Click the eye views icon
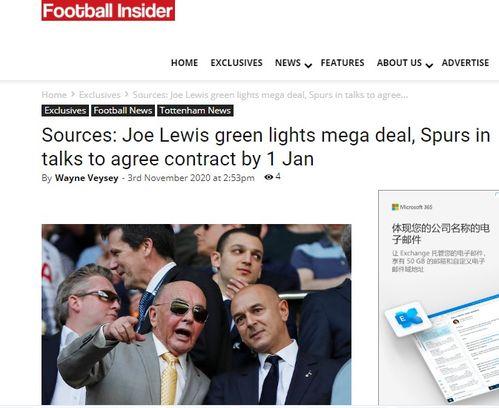The image size is (499, 408). [x=269, y=177]
